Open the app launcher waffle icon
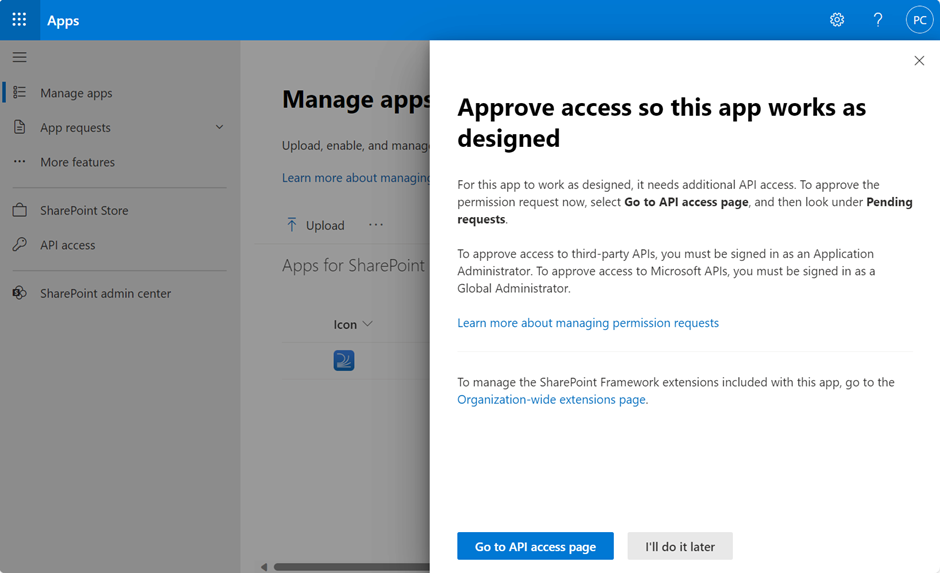The height and width of the screenshot is (573, 940). 19,20
